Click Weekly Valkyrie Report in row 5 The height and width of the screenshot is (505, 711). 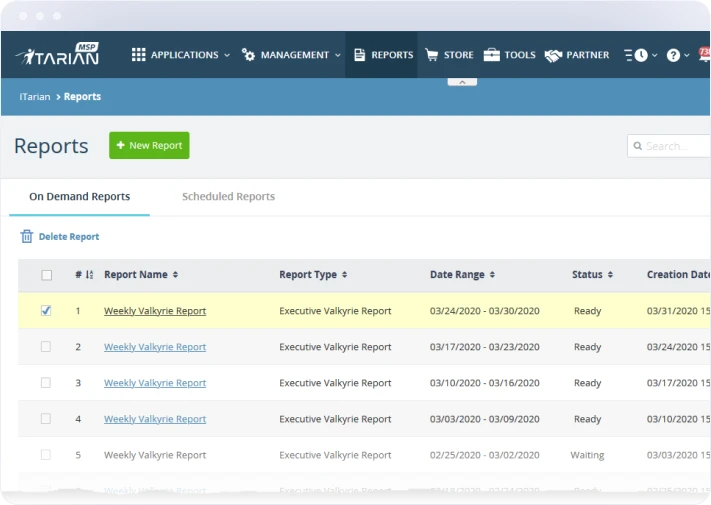click(155, 455)
